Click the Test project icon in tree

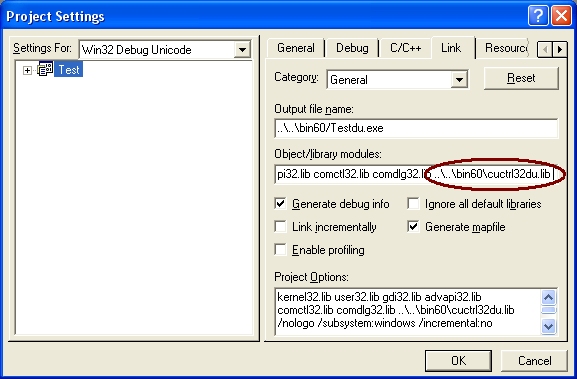pyautogui.click(x=45, y=69)
